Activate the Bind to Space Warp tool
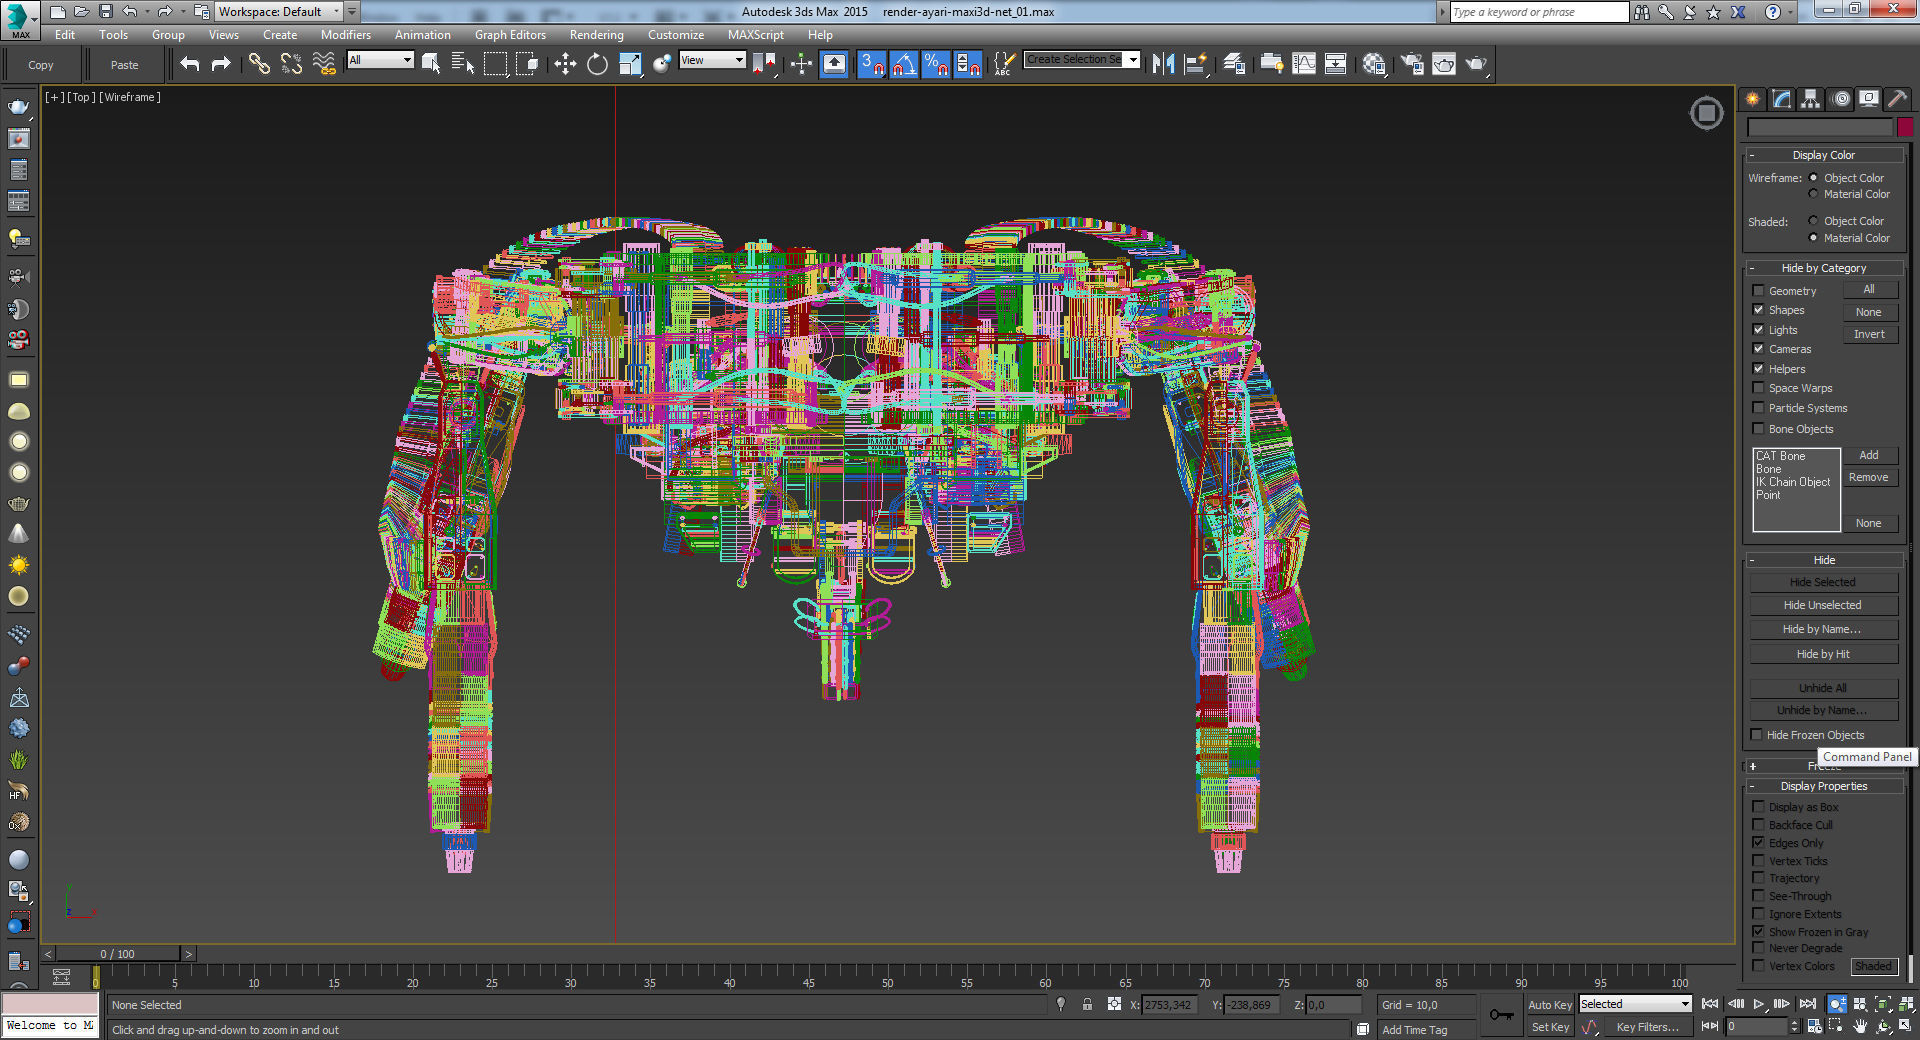The height and width of the screenshot is (1040, 1920). tap(323, 64)
